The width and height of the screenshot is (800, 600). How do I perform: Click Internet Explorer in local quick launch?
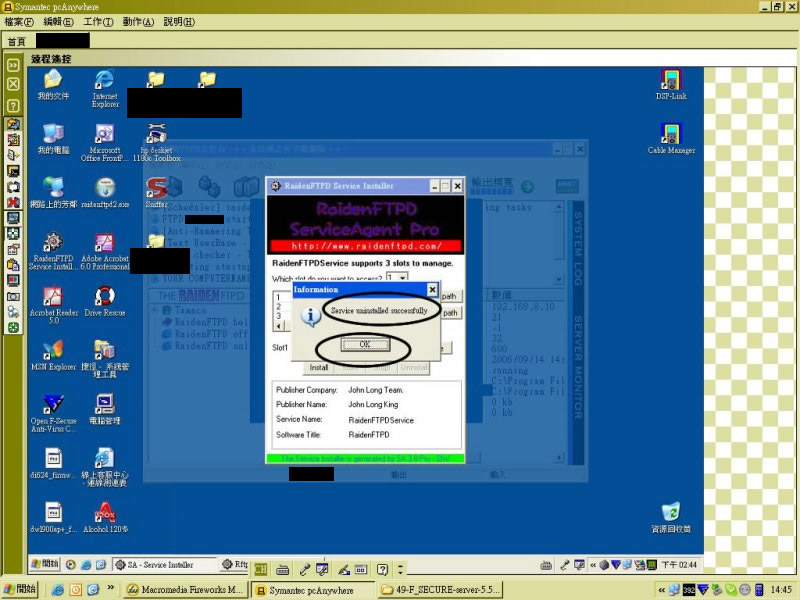(58, 590)
